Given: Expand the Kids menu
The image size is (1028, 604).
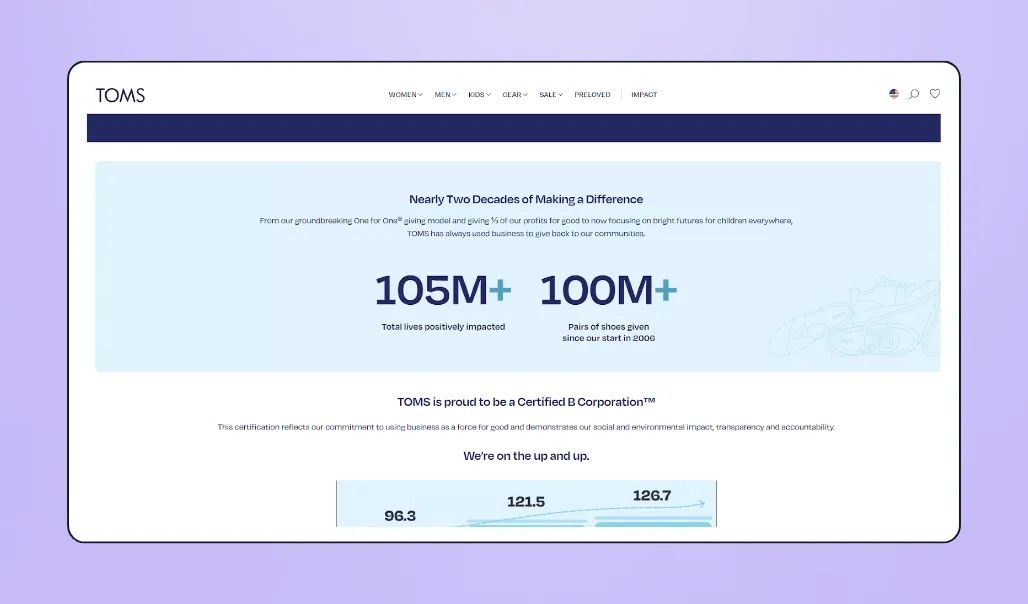Looking at the screenshot, I should [479, 94].
